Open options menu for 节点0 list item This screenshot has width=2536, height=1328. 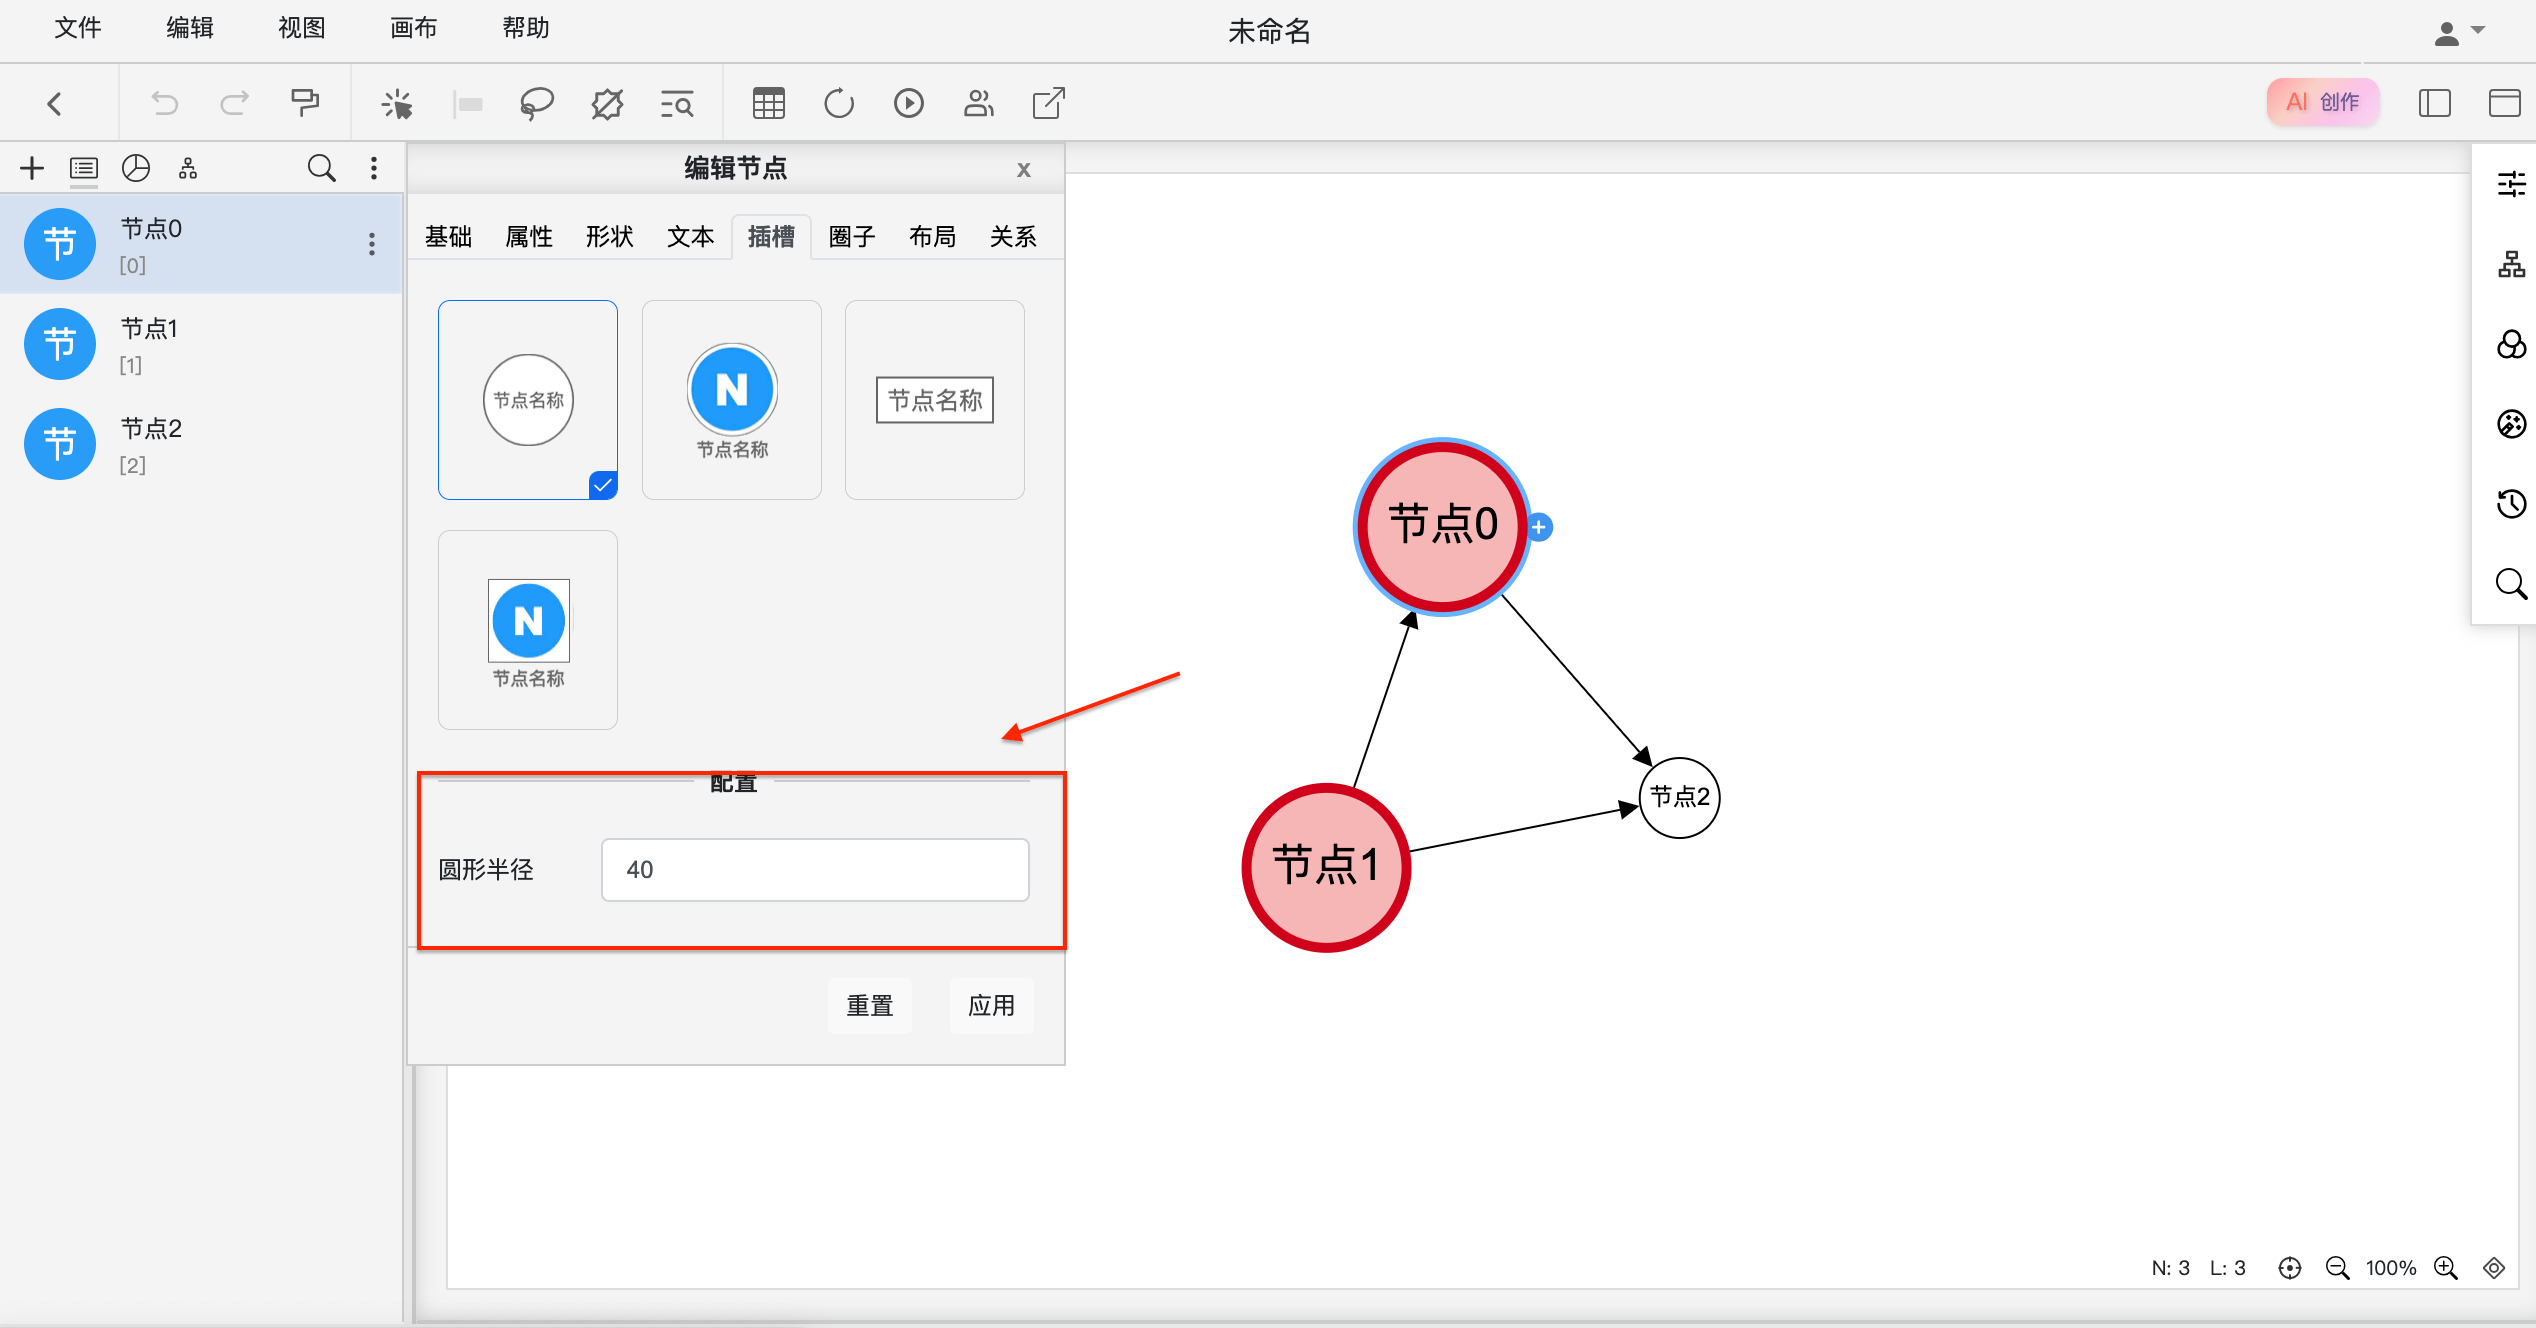[x=372, y=244]
